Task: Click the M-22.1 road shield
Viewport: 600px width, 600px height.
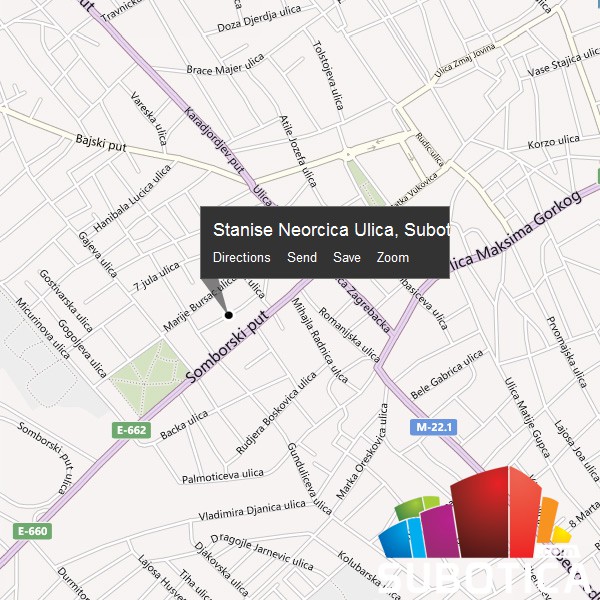Action: (x=433, y=428)
